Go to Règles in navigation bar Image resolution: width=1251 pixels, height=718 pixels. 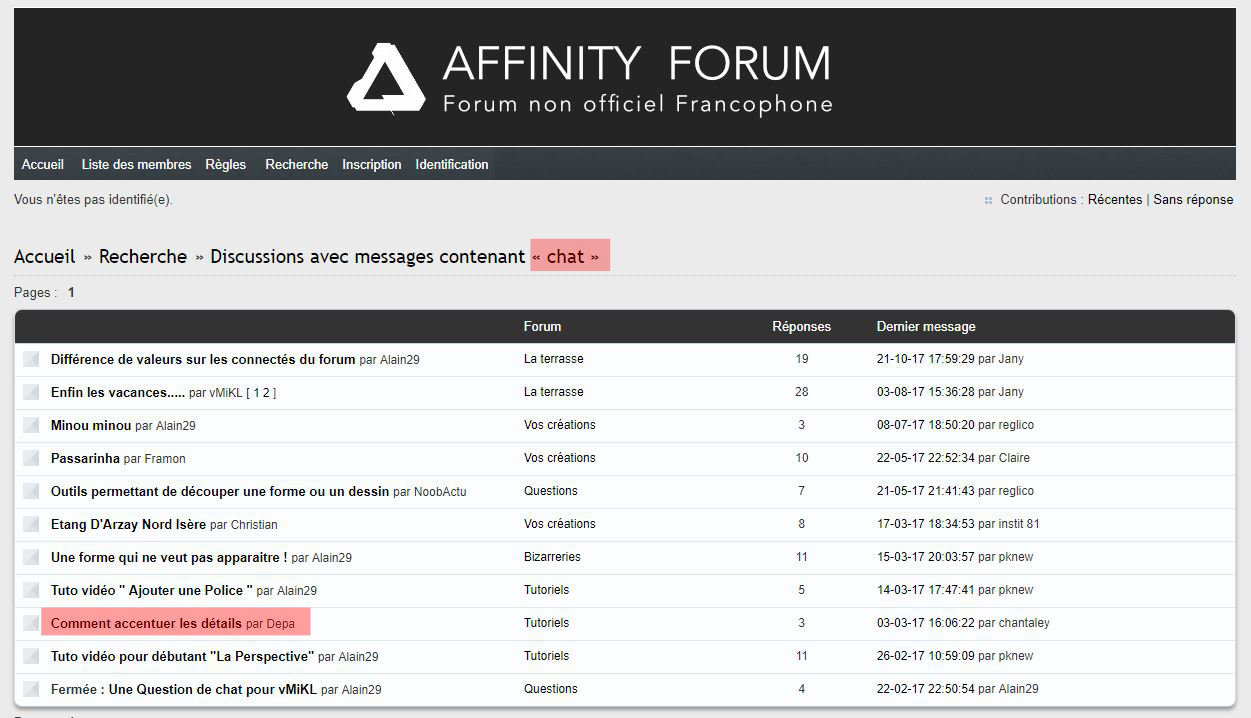pos(225,164)
